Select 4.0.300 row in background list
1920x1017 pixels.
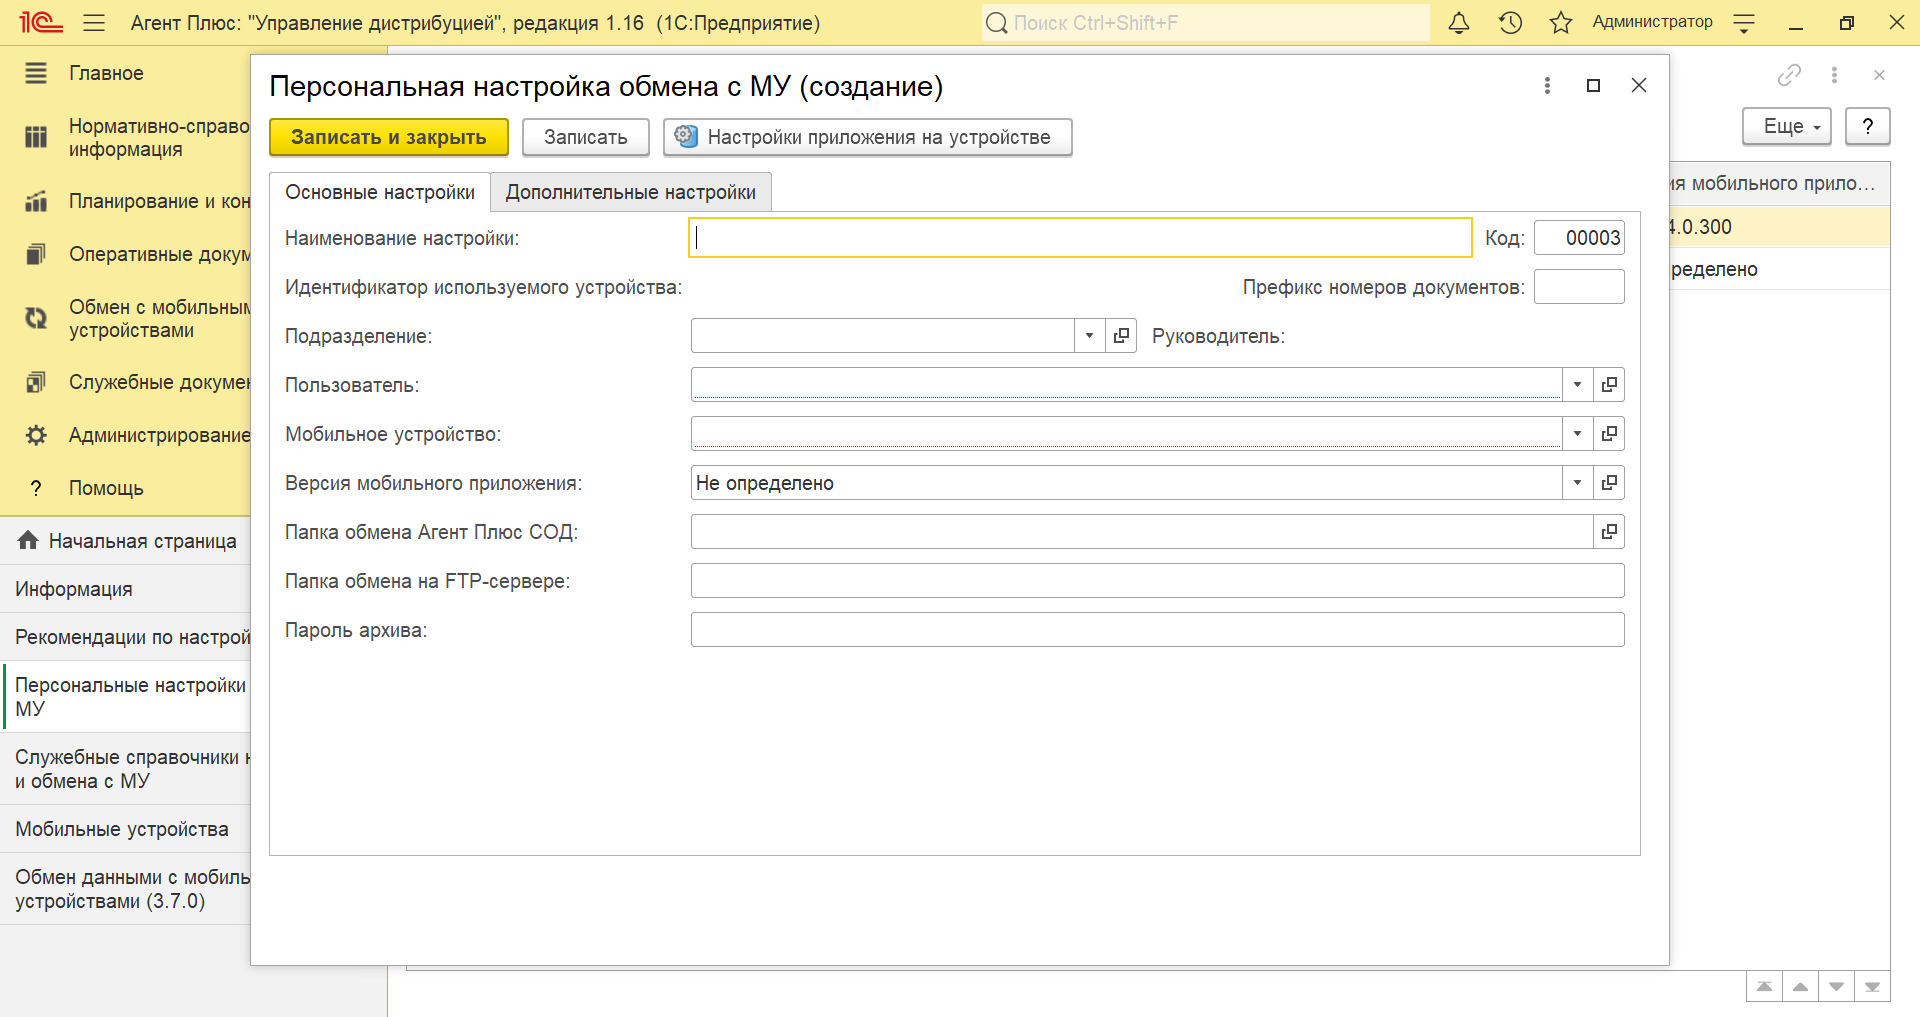click(x=1780, y=227)
